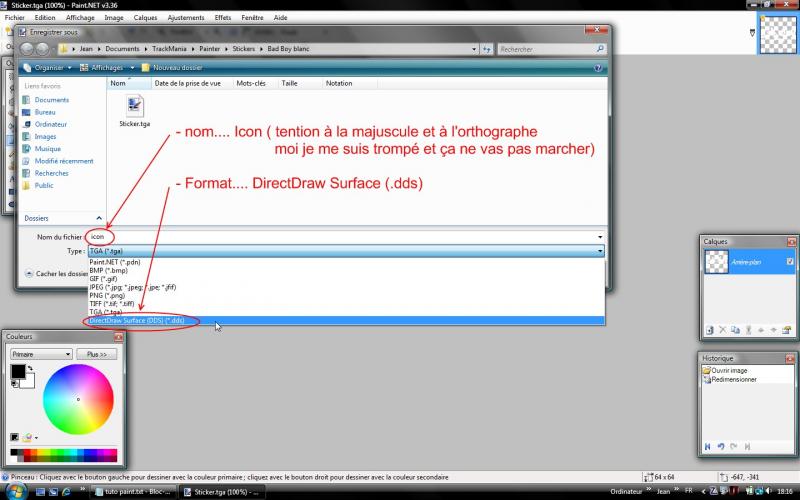Toggle visibility checkbox of Arrière-plan layer
Viewport: 800px width, 500px height.
click(x=790, y=261)
